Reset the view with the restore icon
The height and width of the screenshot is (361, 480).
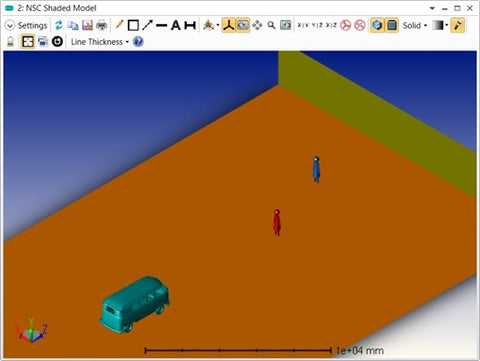(286, 25)
